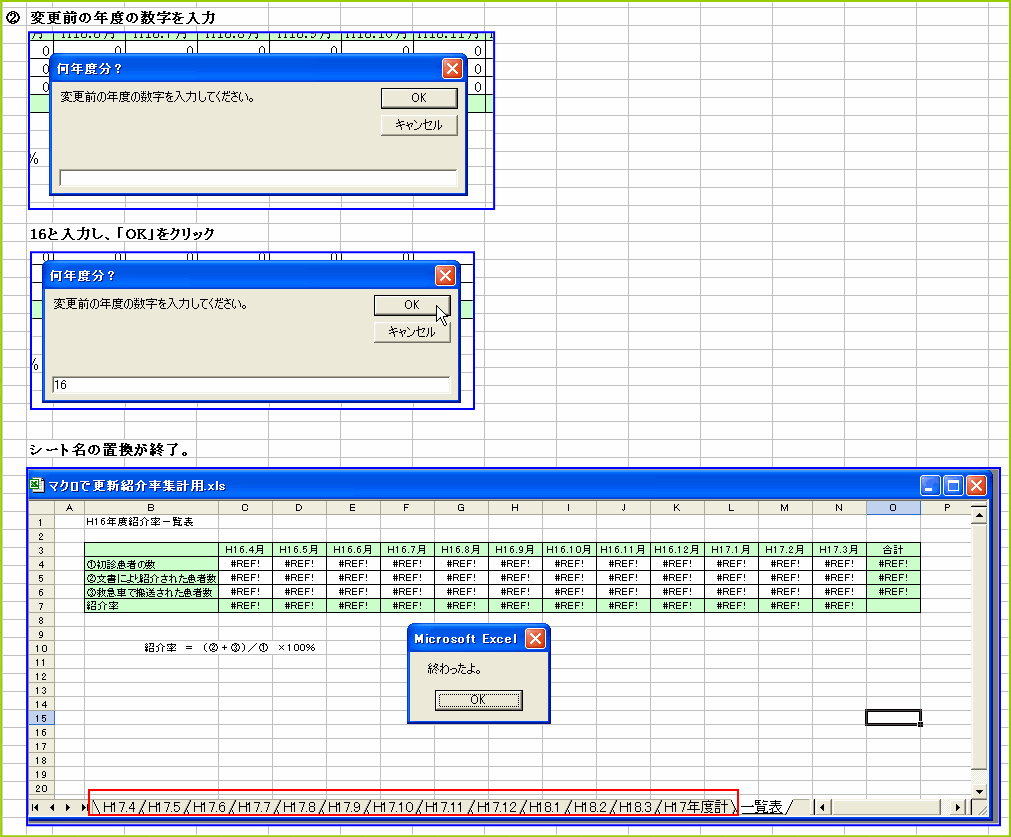Click the Excel workbook icon in title bar
This screenshot has width=1011, height=837.
point(37,486)
